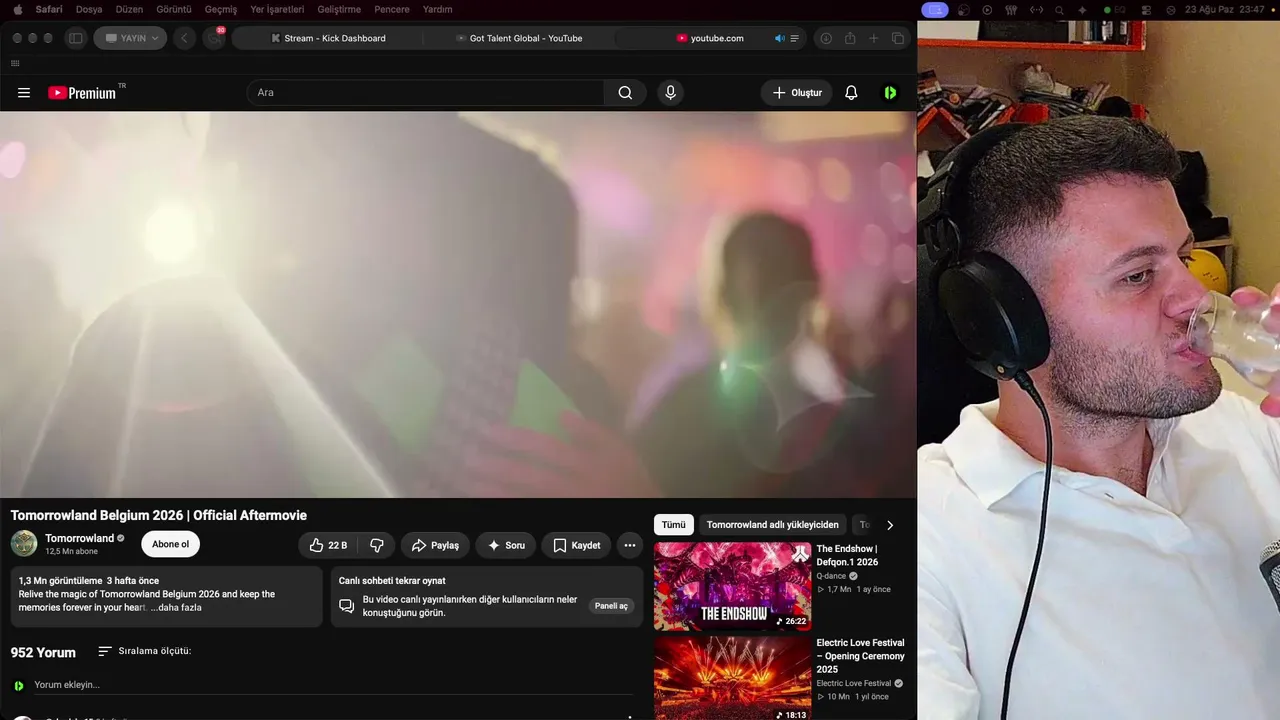Screen dimensions: 1280x720
Task: Open the Görüntü menu
Action: (x=174, y=9)
